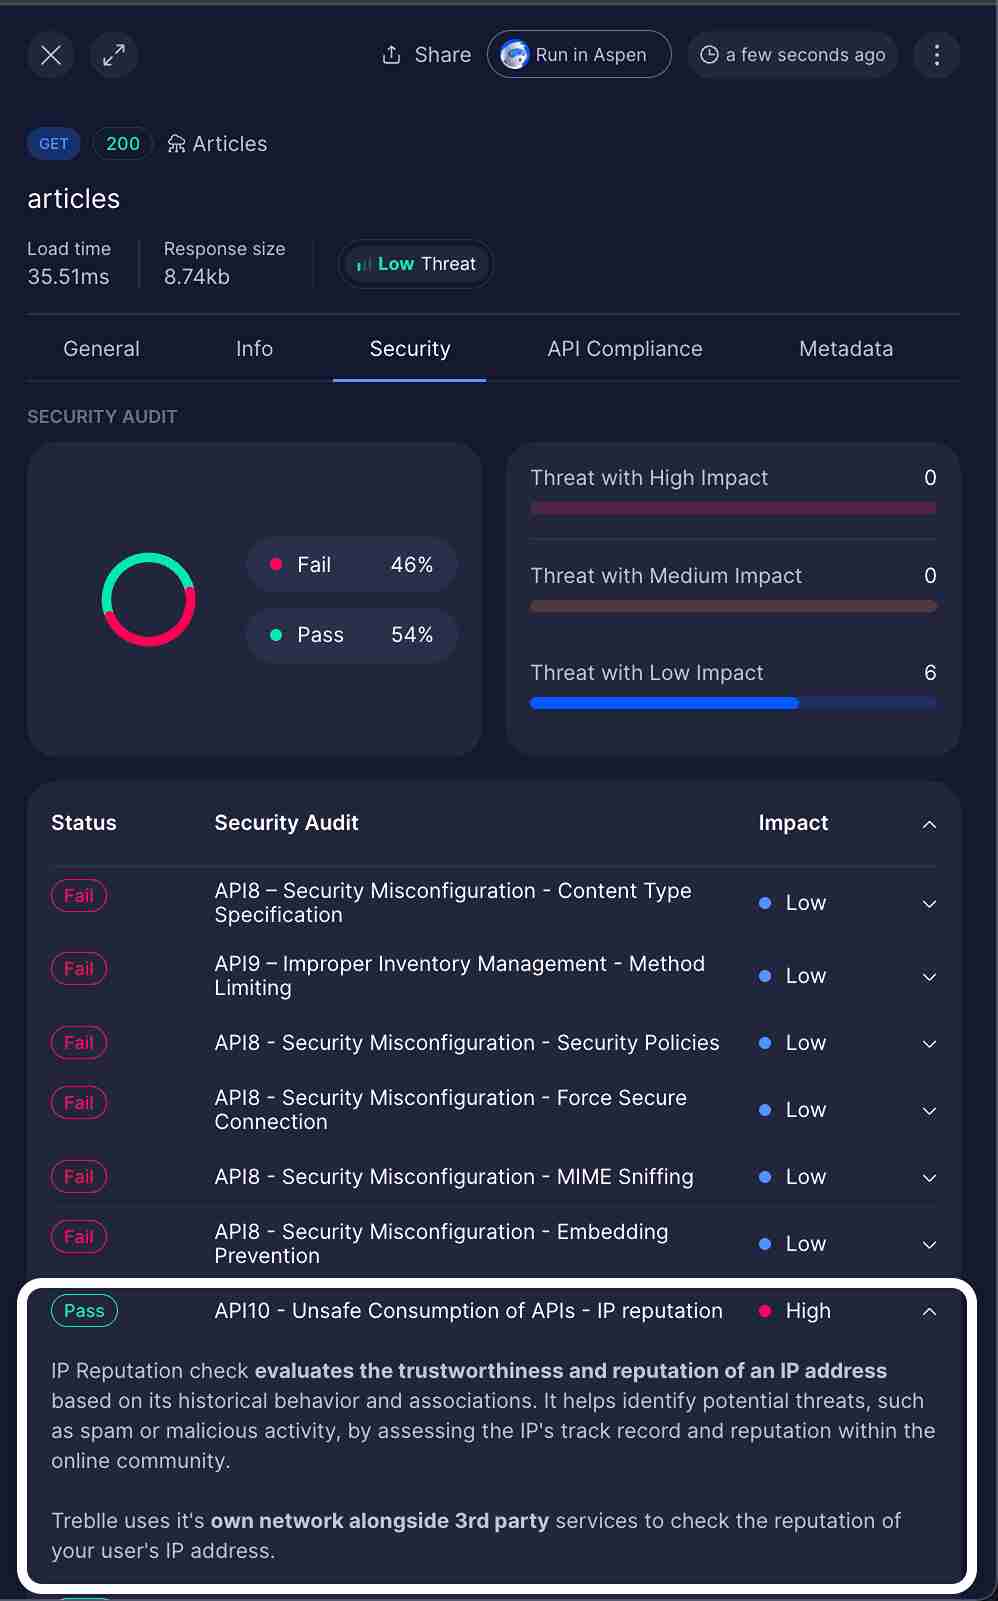Sort by the Impact column header
The height and width of the screenshot is (1601, 998).
(x=793, y=823)
